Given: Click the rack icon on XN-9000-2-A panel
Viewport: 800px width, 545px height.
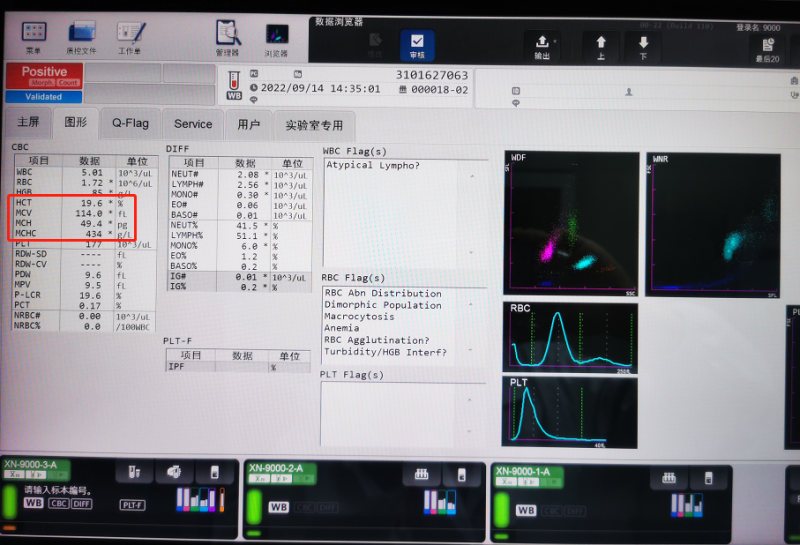Looking at the screenshot, I should (x=422, y=475).
